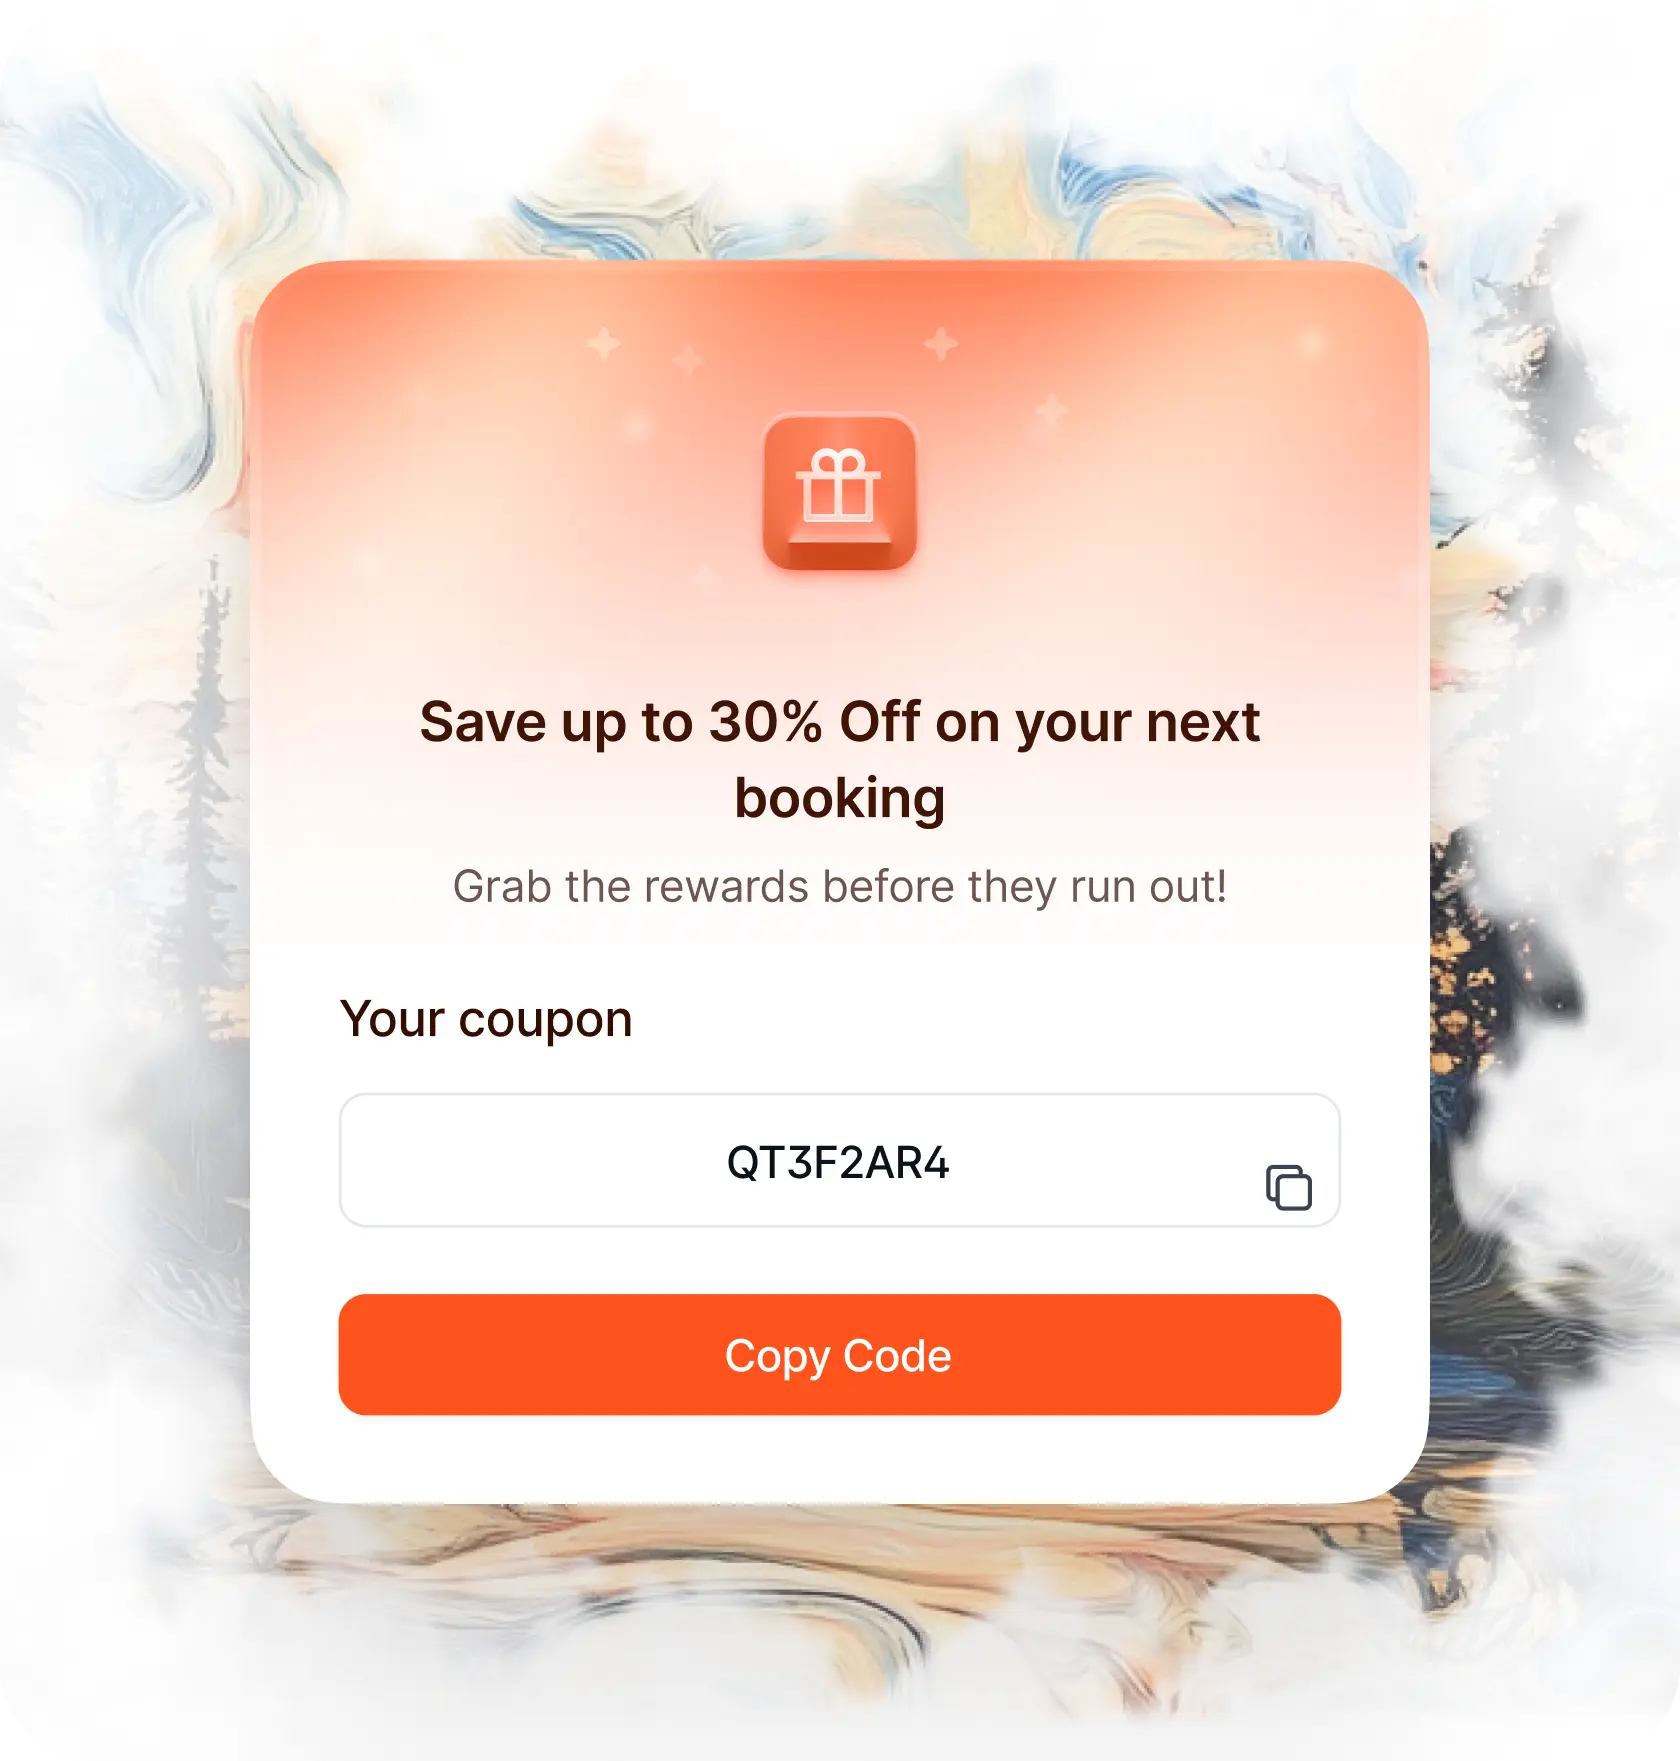Select the QT3F2AR4 coupon code text
This screenshot has width=1680, height=1761.
pyautogui.click(x=838, y=1163)
